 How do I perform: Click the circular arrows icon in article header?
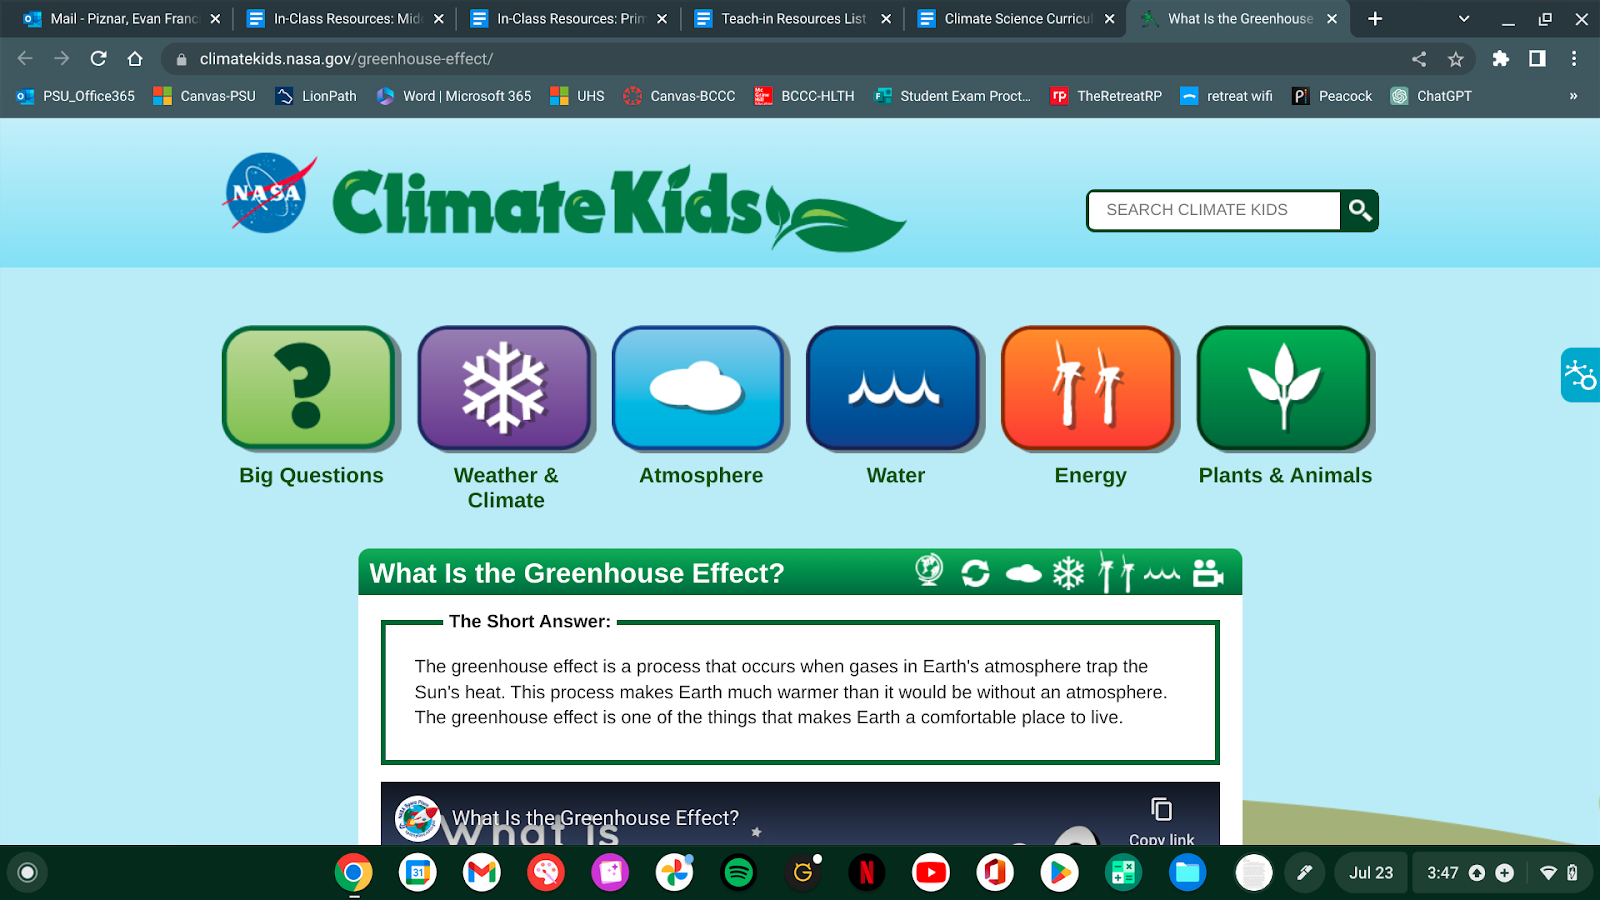pos(975,573)
